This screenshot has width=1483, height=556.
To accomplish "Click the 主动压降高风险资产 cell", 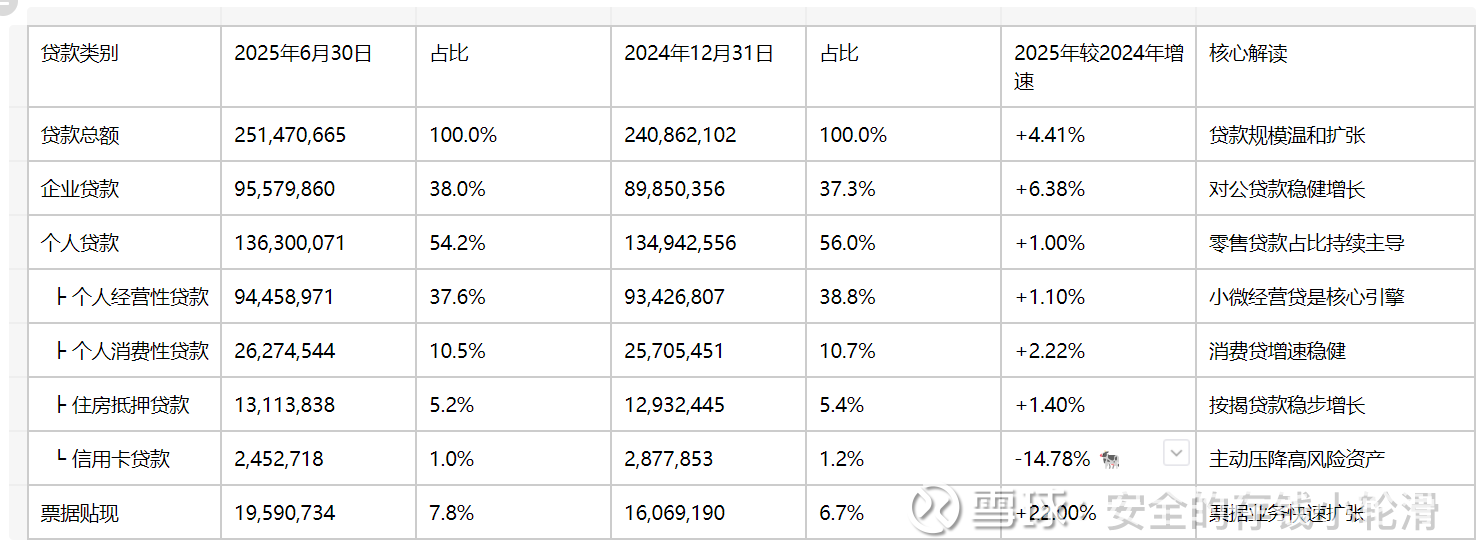I will [1296, 459].
